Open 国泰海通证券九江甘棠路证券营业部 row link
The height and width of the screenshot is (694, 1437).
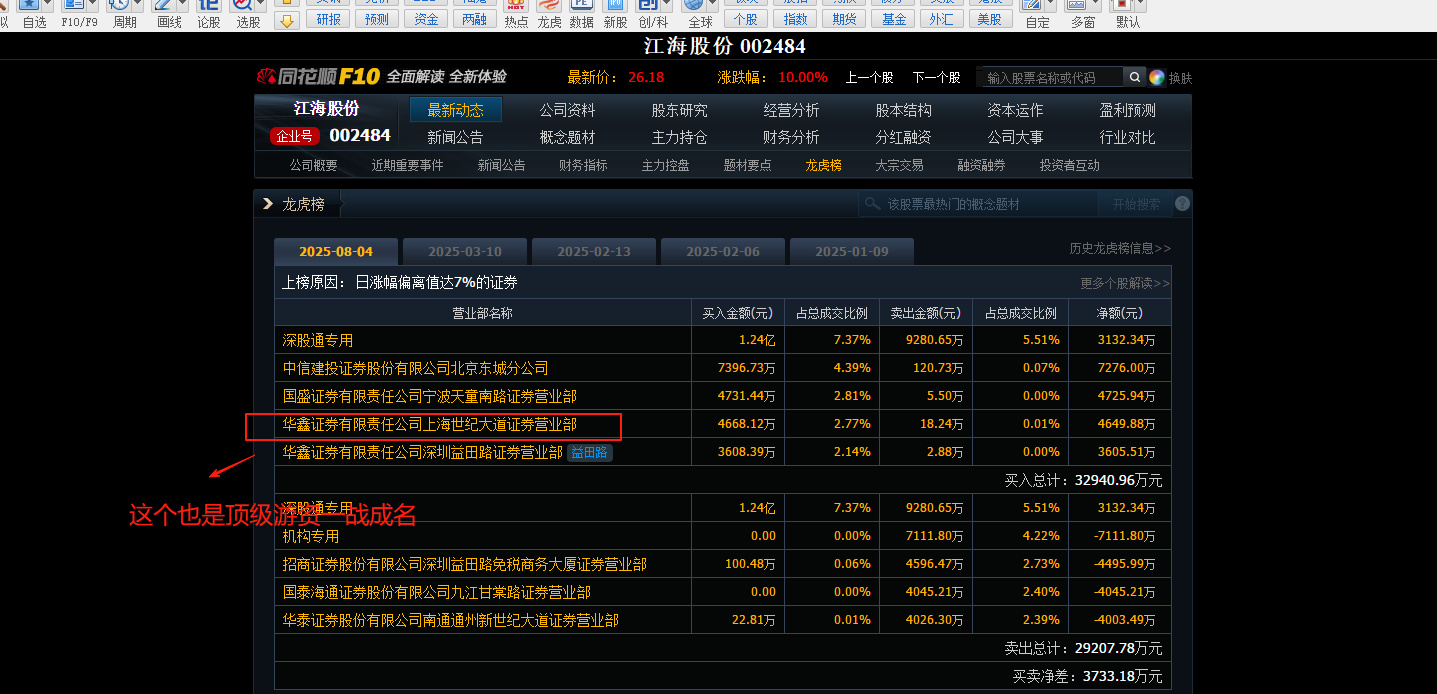436,592
